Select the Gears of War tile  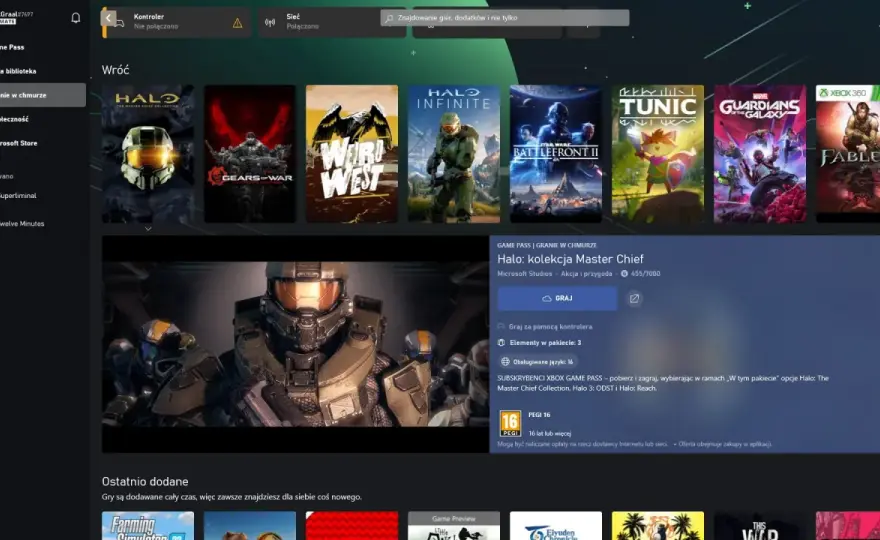(x=250, y=154)
